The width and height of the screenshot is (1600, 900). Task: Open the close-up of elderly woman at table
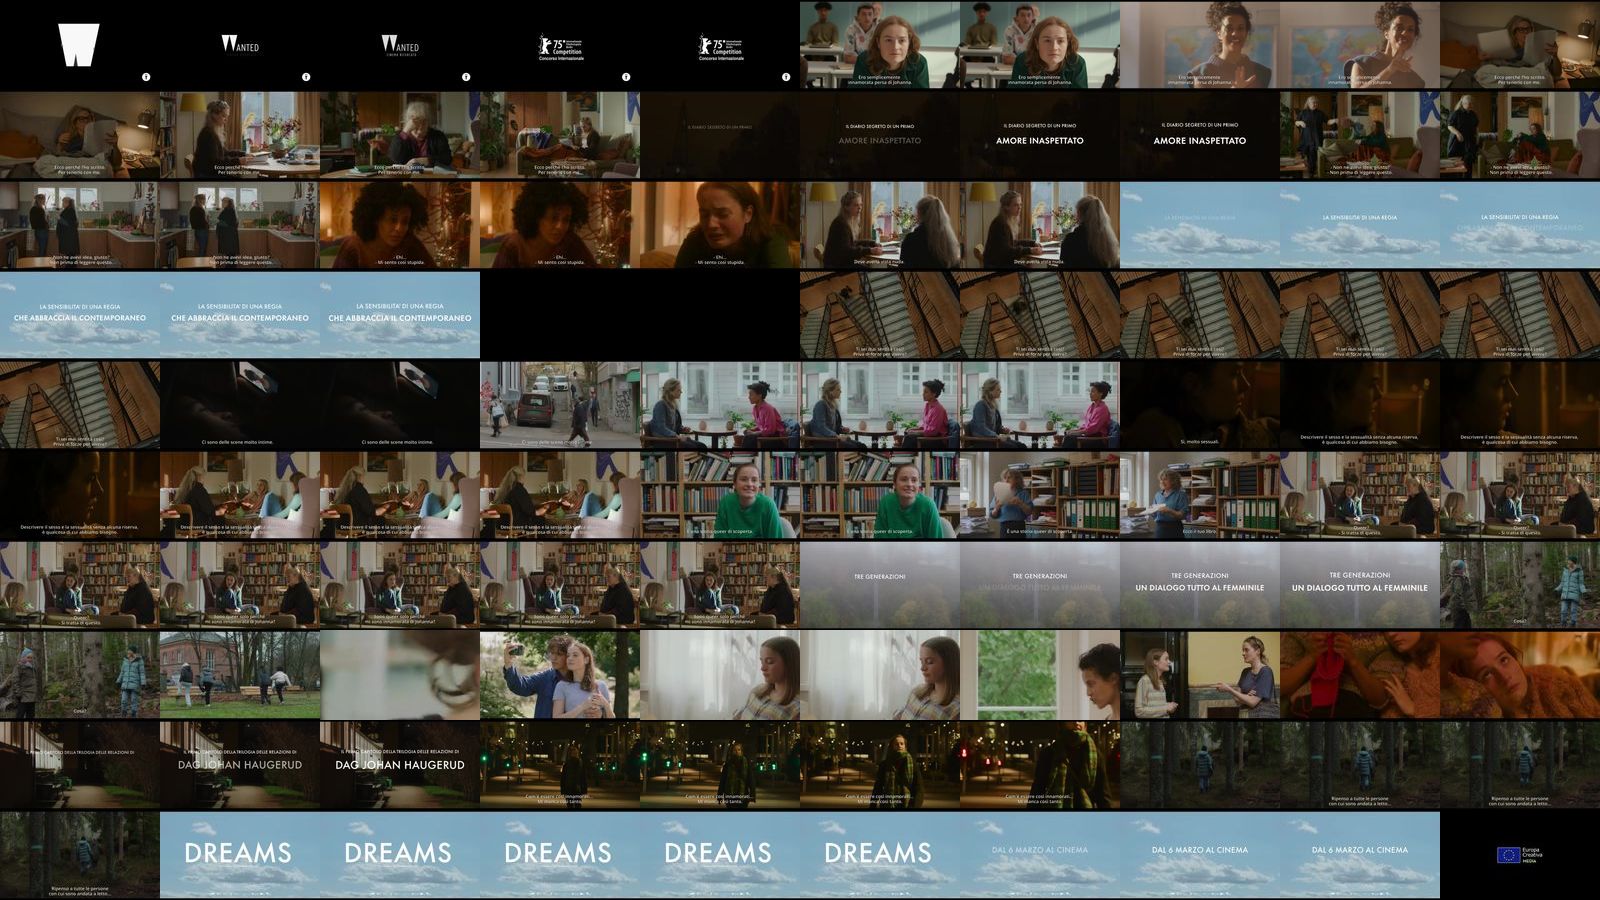pos(400,135)
